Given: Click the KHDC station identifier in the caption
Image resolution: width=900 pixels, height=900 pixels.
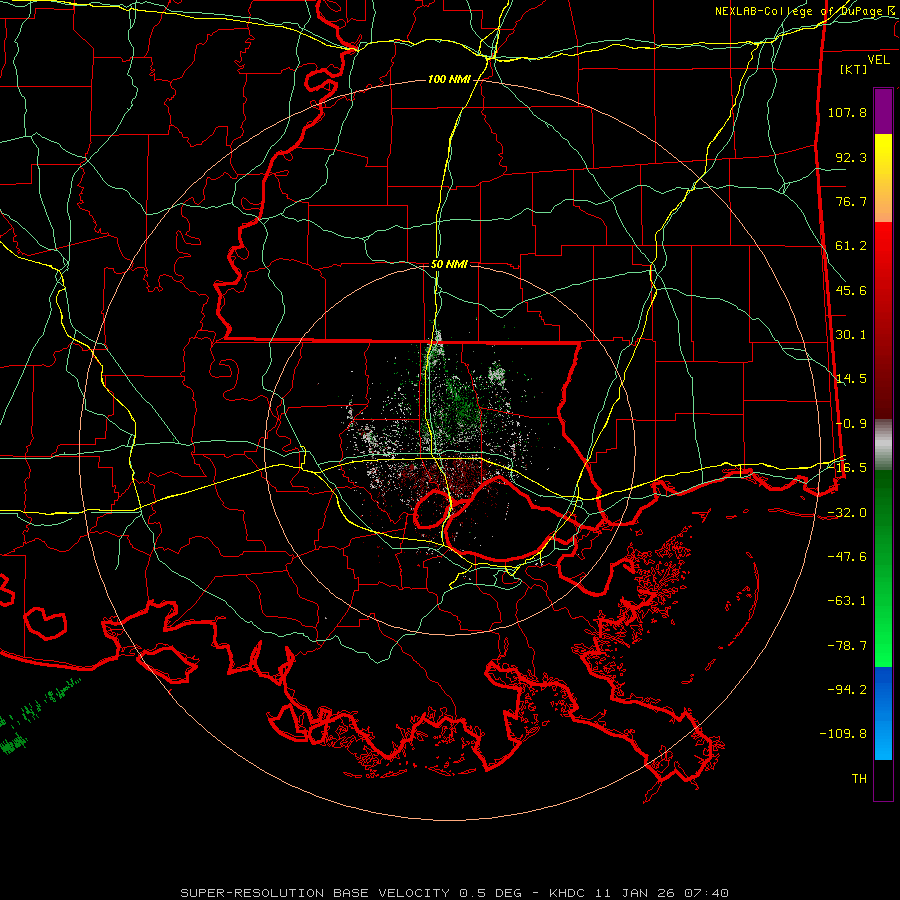Looking at the screenshot, I should click(566, 893).
